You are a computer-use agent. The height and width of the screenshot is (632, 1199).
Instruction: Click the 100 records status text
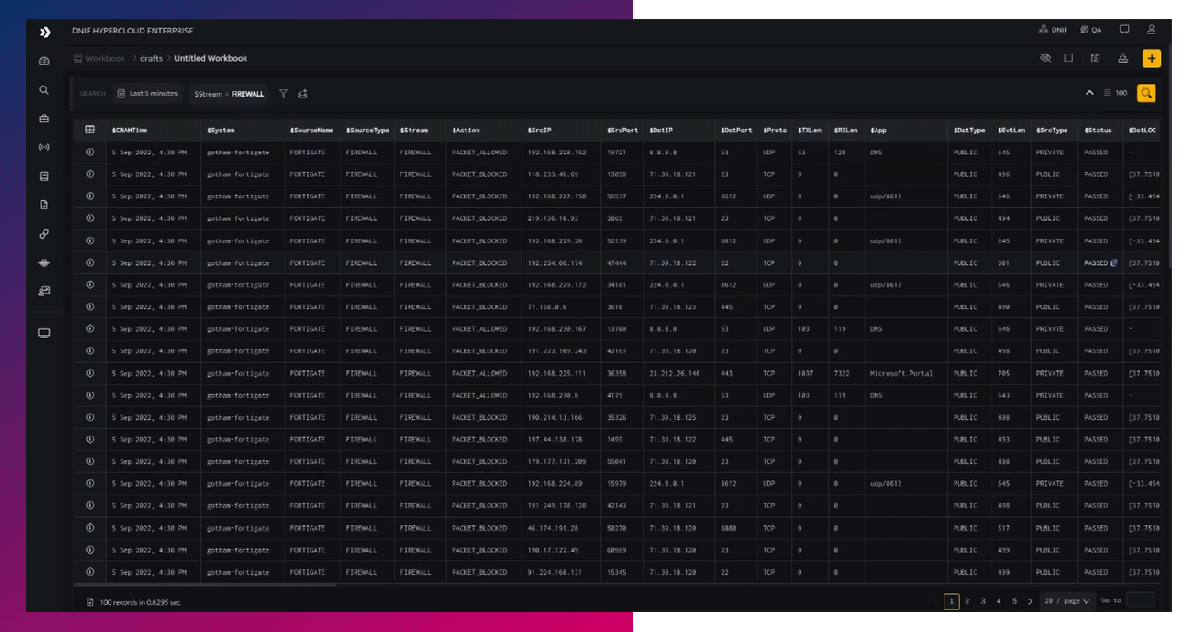tap(140, 602)
